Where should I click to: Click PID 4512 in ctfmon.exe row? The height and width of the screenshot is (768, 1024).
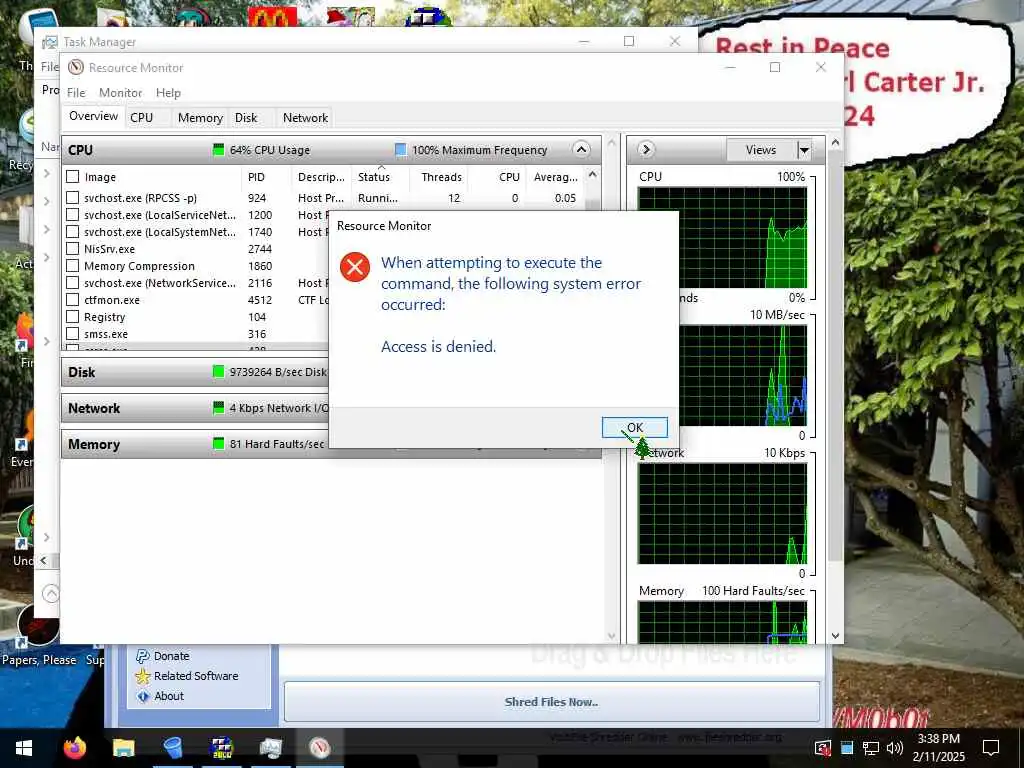click(259, 300)
